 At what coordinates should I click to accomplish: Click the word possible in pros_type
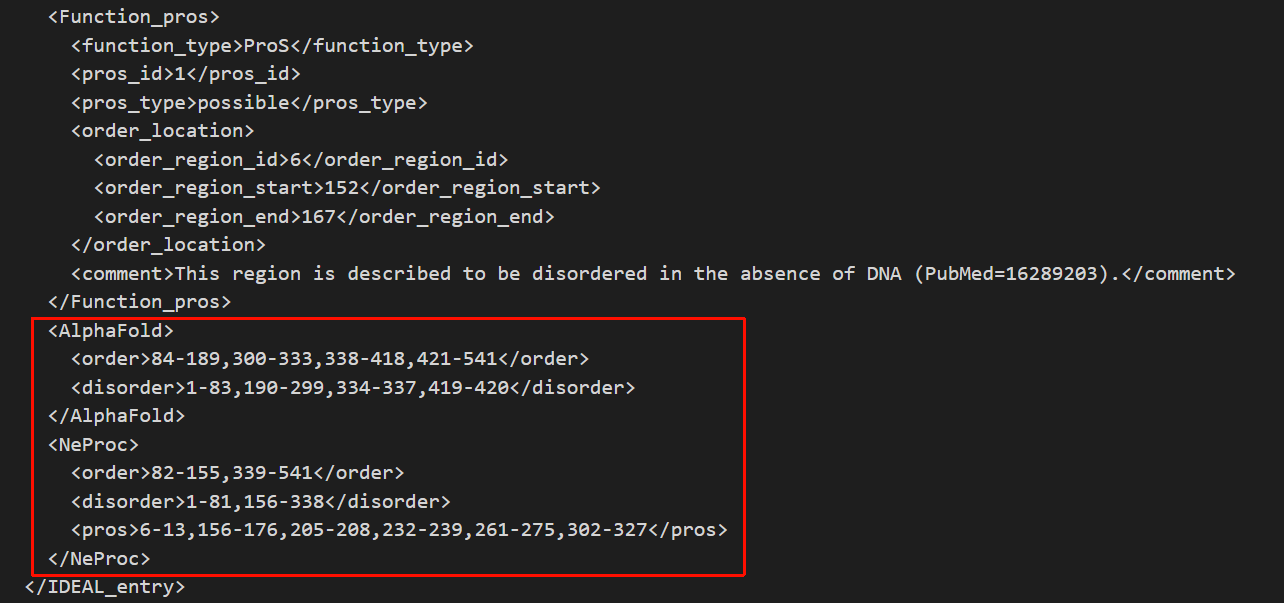click(244, 102)
